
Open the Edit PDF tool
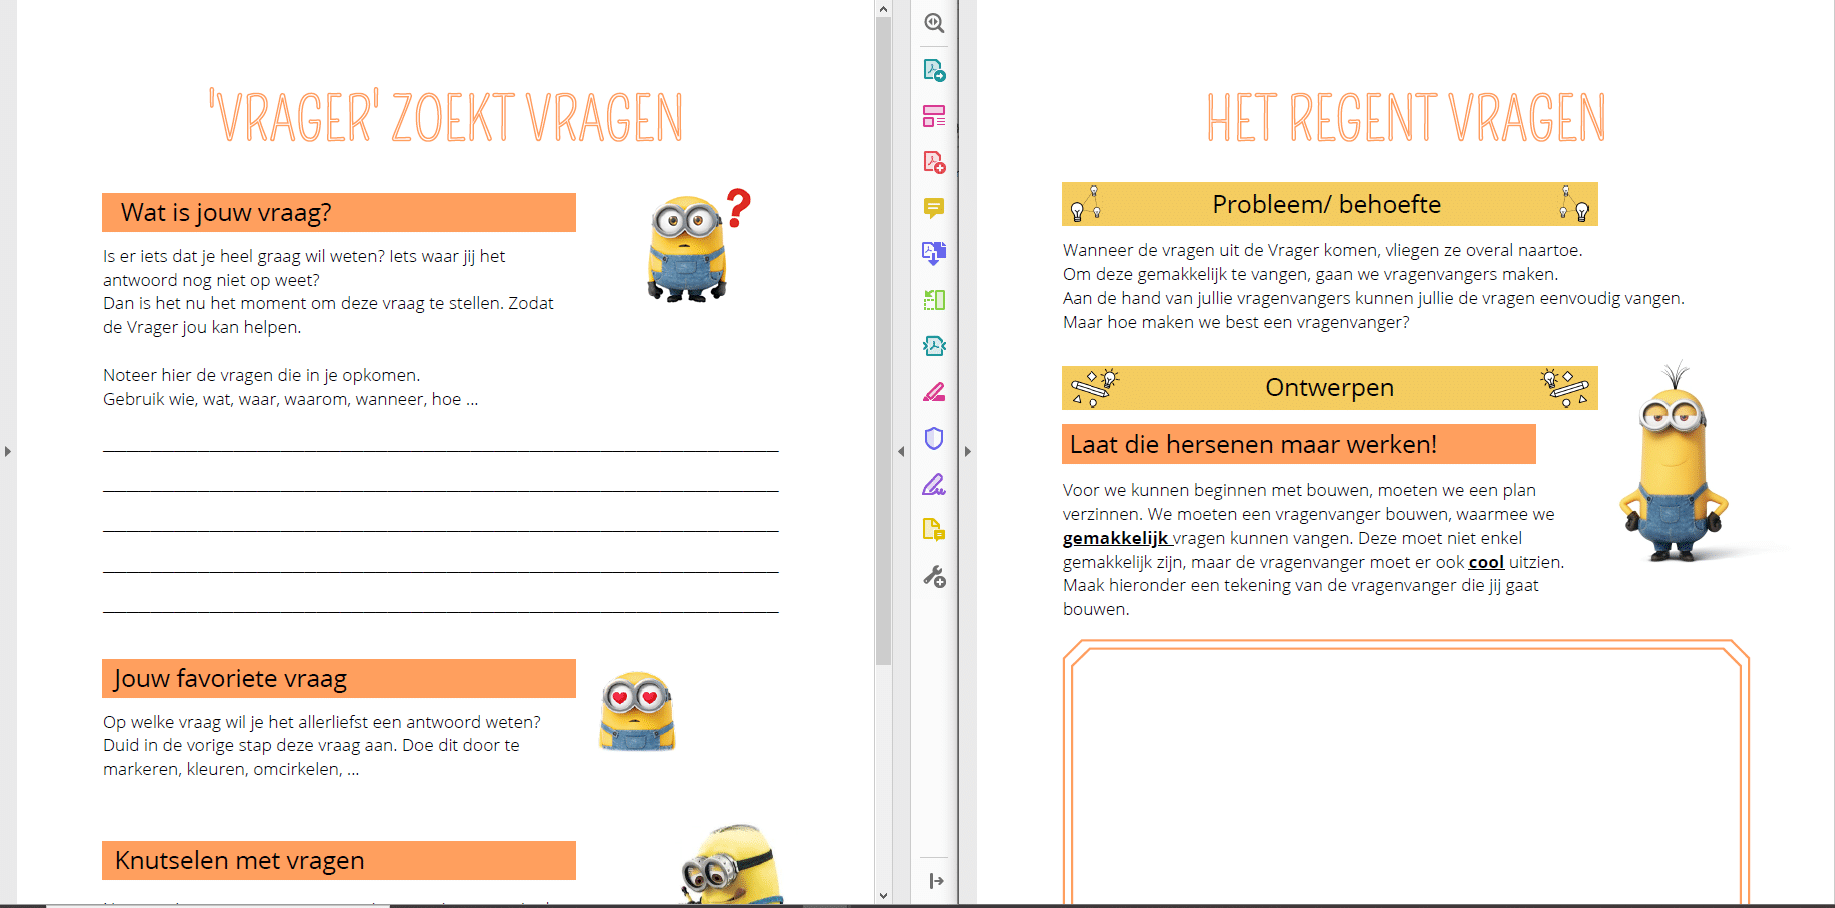tap(934, 116)
